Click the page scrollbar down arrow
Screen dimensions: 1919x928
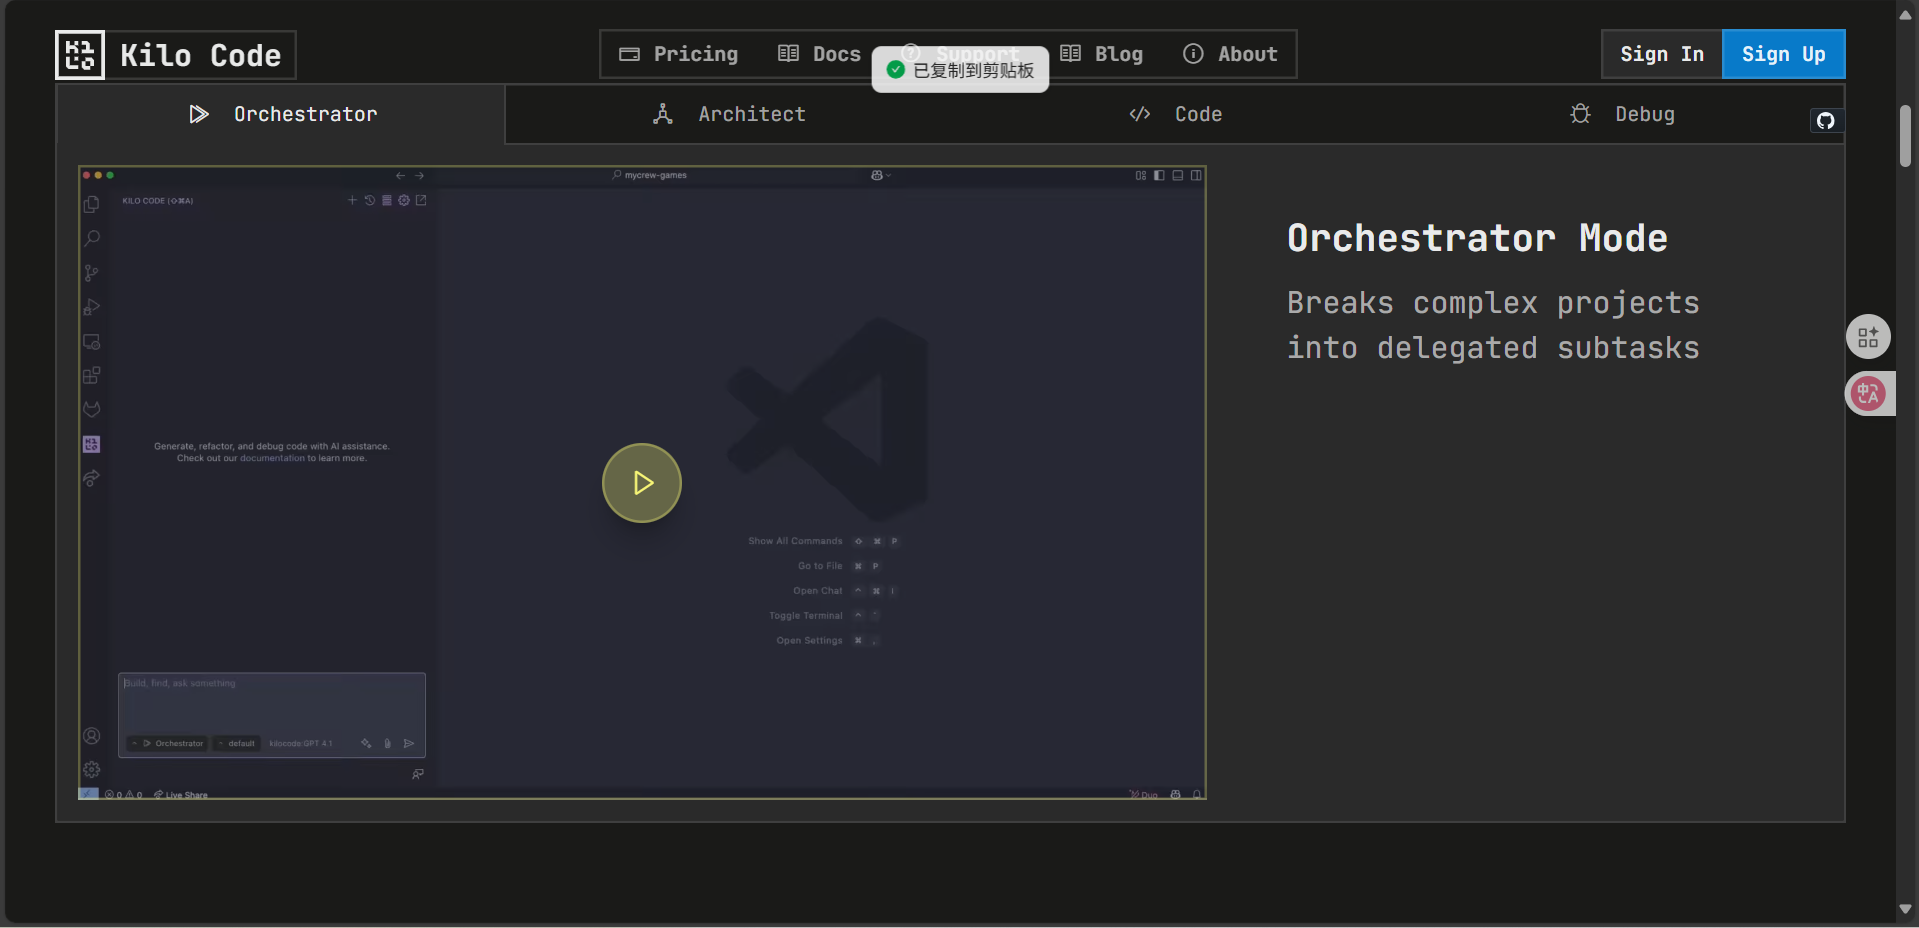point(1905,909)
